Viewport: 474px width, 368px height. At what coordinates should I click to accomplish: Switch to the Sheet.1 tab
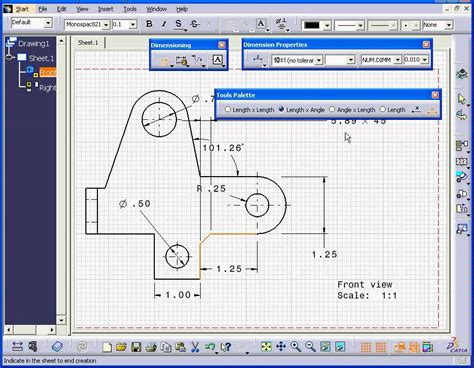click(x=88, y=43)
